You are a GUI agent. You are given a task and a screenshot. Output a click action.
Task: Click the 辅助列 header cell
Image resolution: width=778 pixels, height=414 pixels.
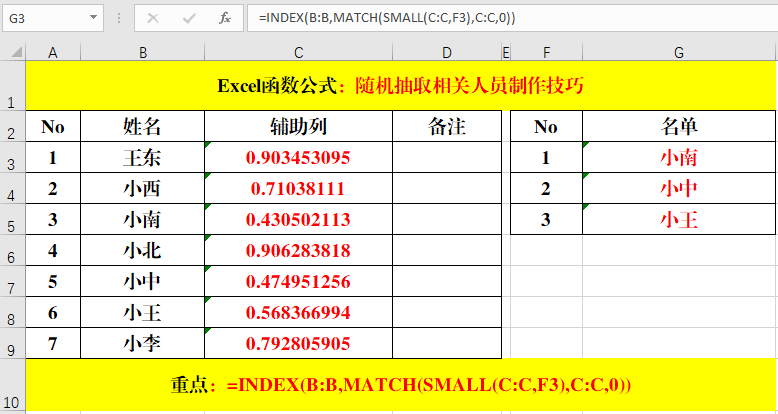click(x=298, y=126)
